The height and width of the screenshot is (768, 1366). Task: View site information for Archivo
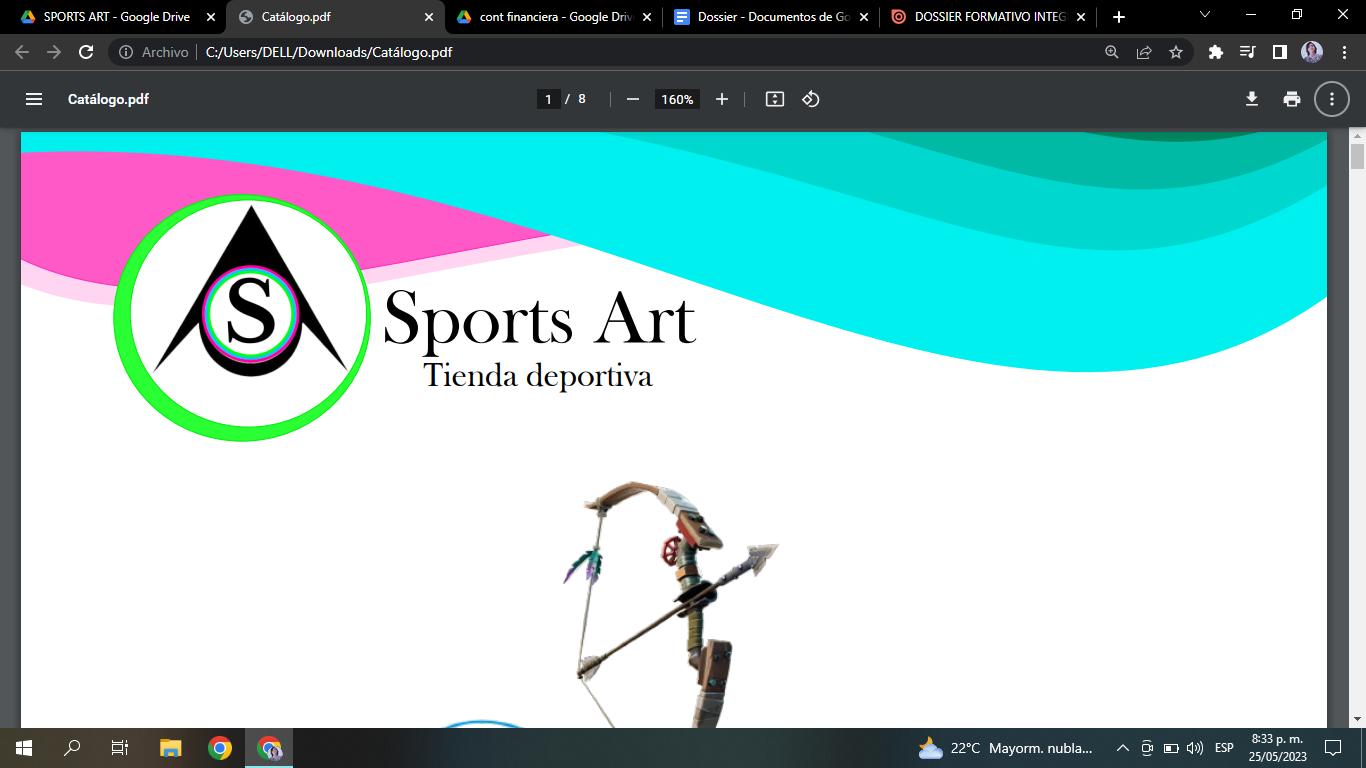point(153,52)
